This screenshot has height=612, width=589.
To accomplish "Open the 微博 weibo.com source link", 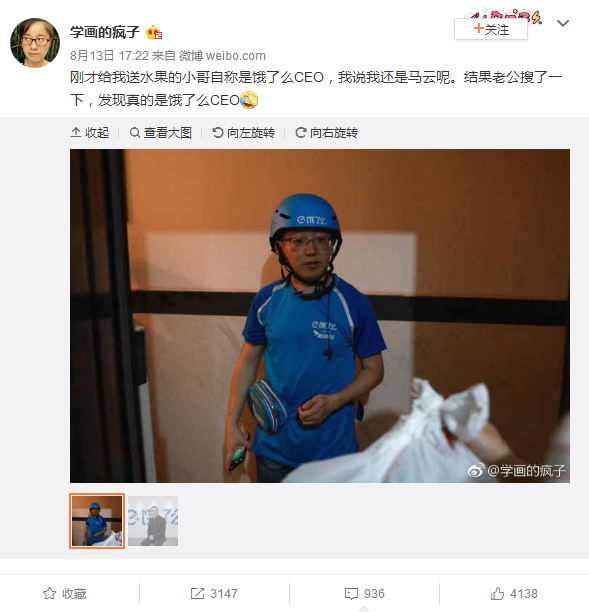I will (x=222, y=56).
